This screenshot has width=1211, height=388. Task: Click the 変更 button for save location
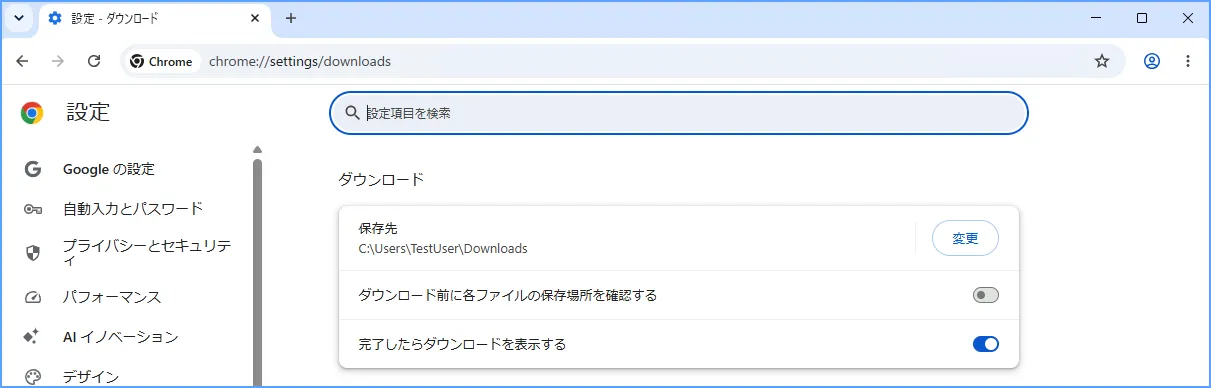pyautogui.click(x=965, y=239)
